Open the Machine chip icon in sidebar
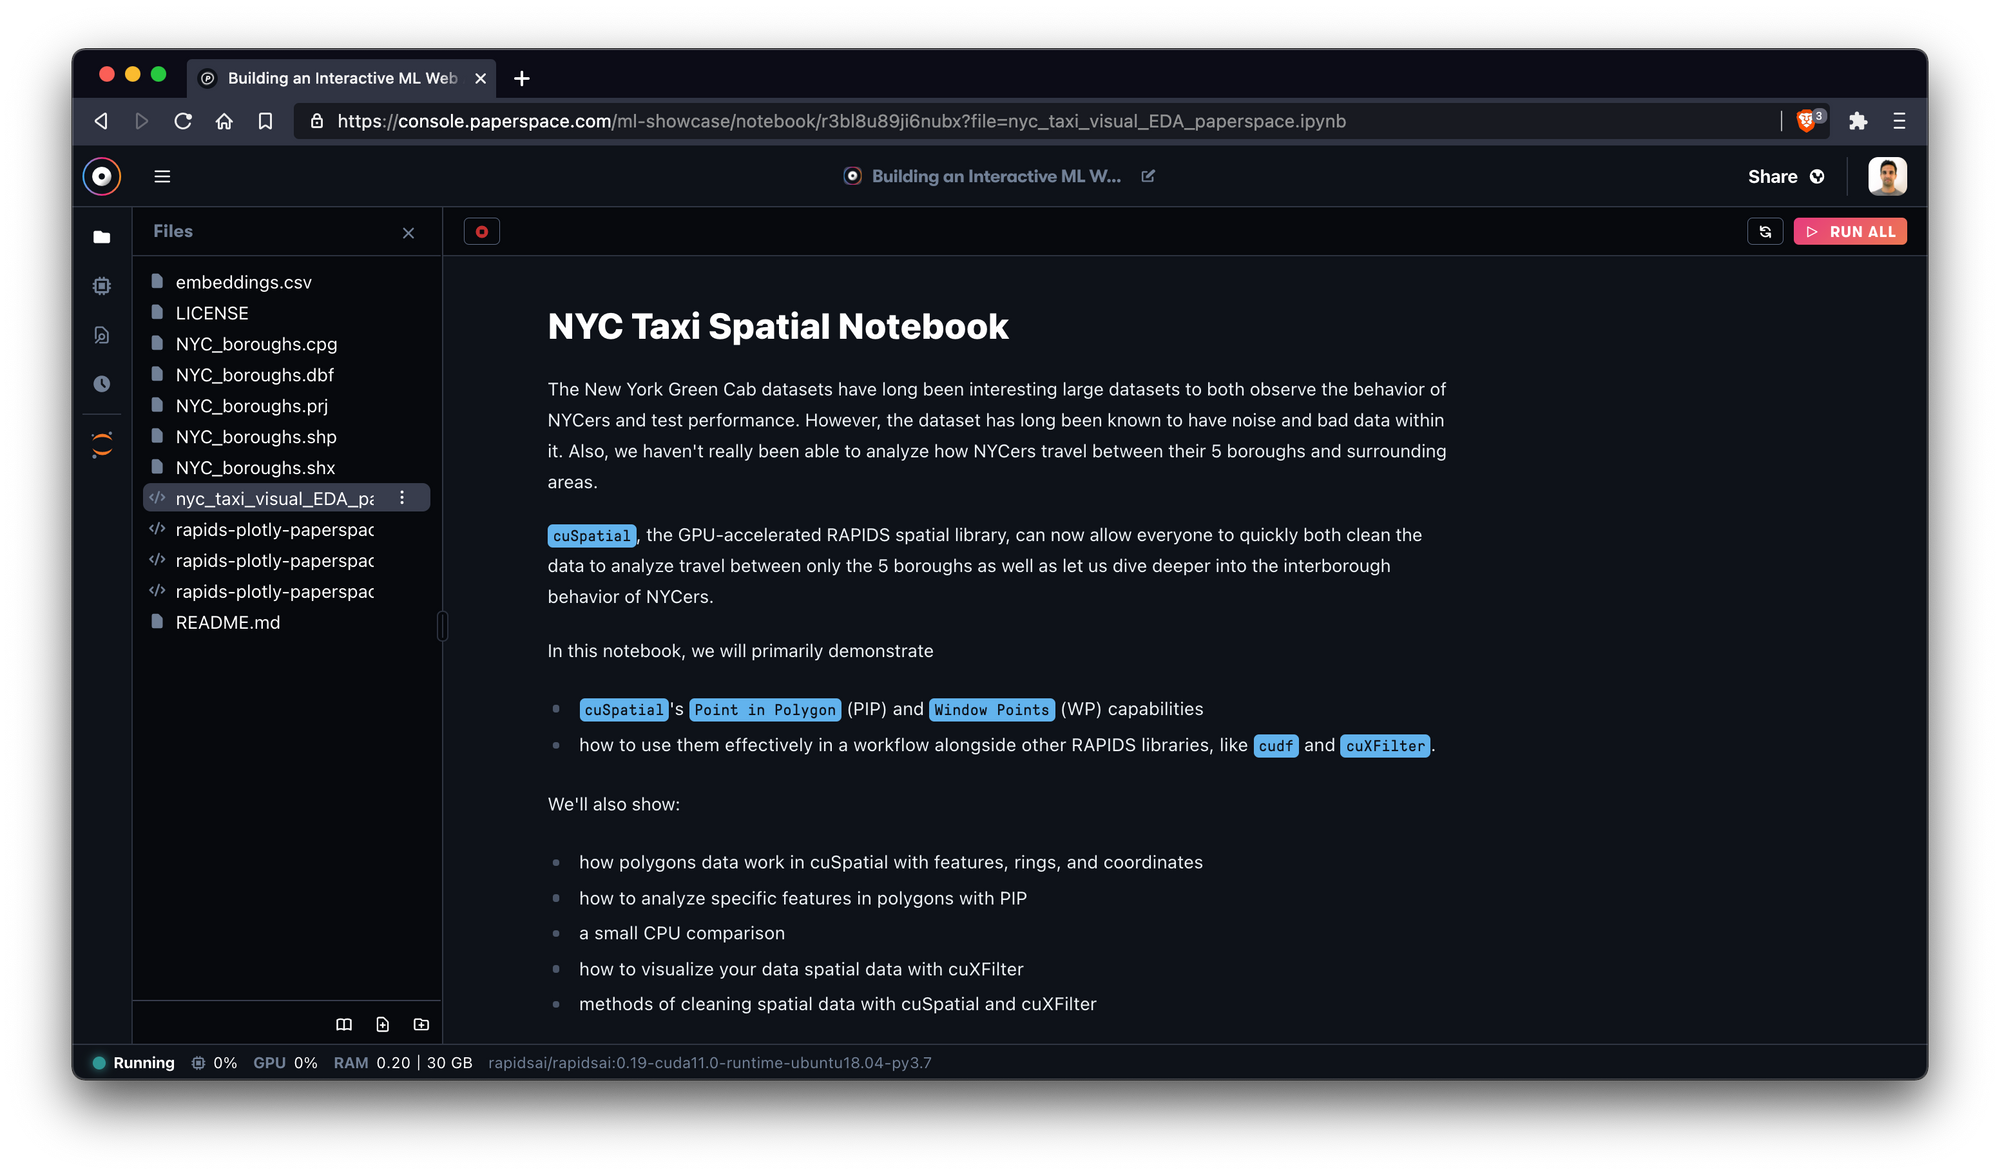This screenshot has width=2000, height=1175. click(x=101, y=286)
